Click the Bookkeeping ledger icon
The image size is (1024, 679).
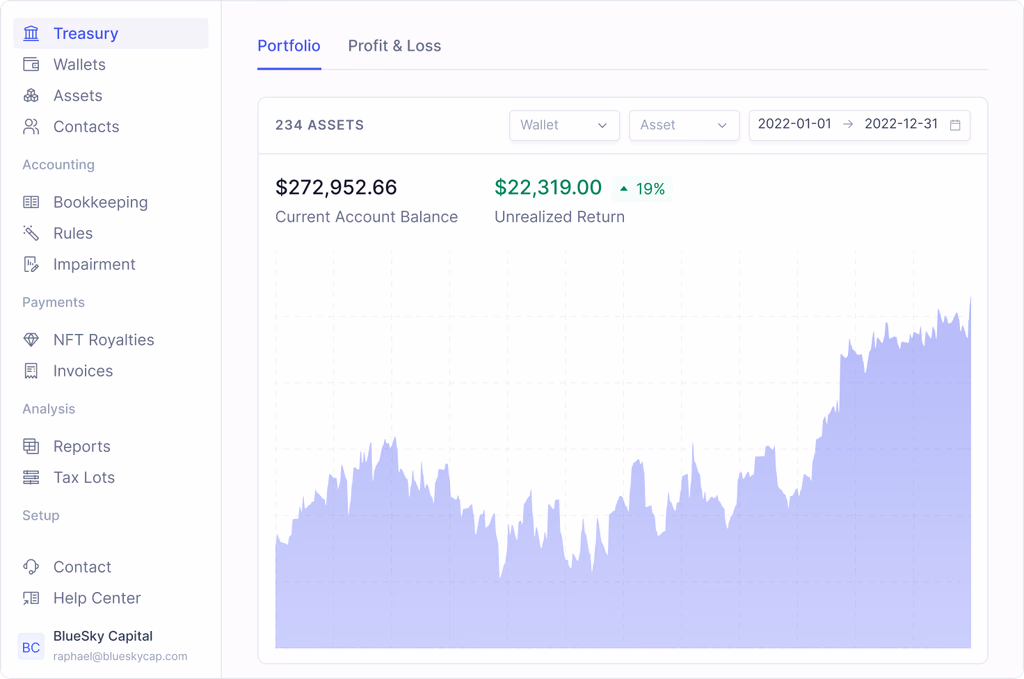32,202
